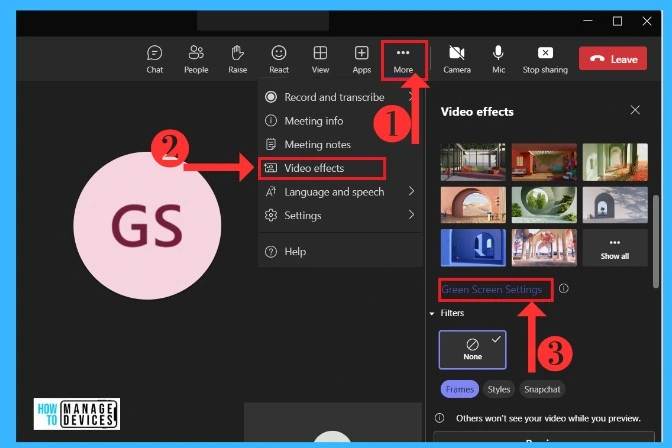This screenshot has width=672, height=448.
Task: Switch to the Snapchat filter tab
Action: coord(542,389)
